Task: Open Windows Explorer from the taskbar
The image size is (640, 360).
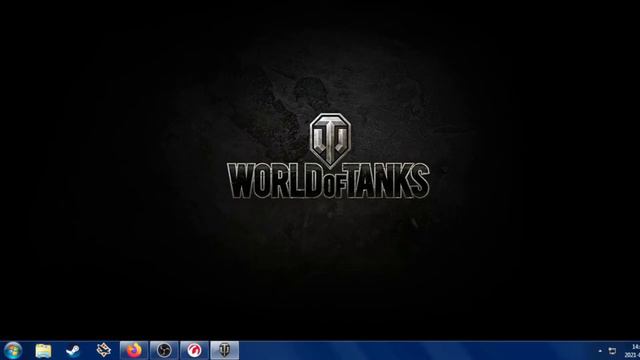Action: click(x=43, y=351)
